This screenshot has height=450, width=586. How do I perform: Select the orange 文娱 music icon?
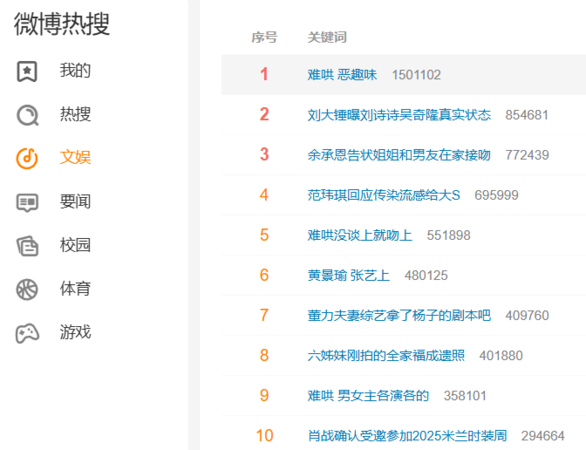[27, 158]
